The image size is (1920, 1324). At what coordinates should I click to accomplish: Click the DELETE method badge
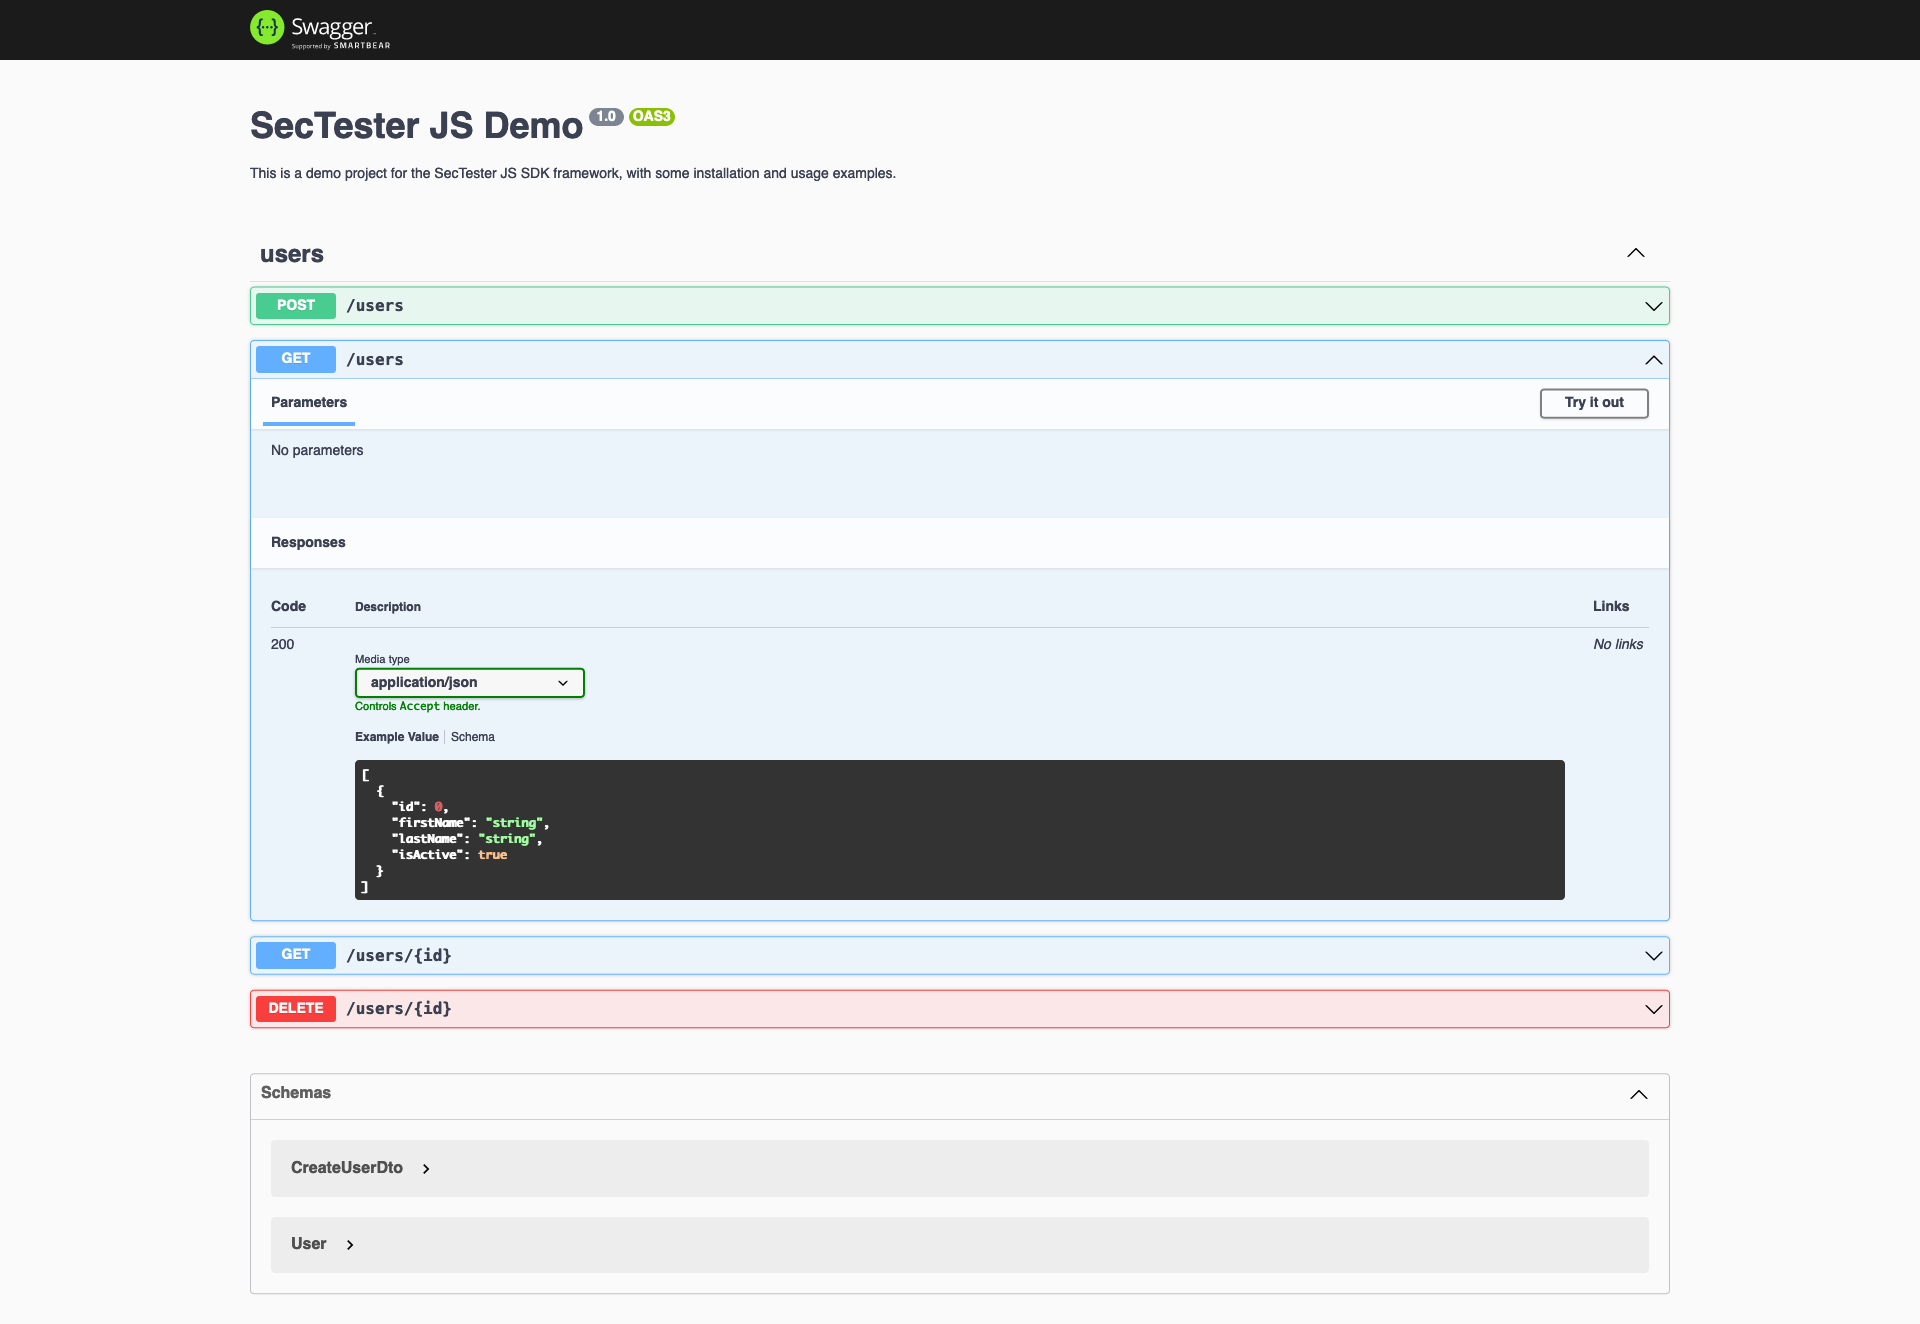coord(296,1008)
